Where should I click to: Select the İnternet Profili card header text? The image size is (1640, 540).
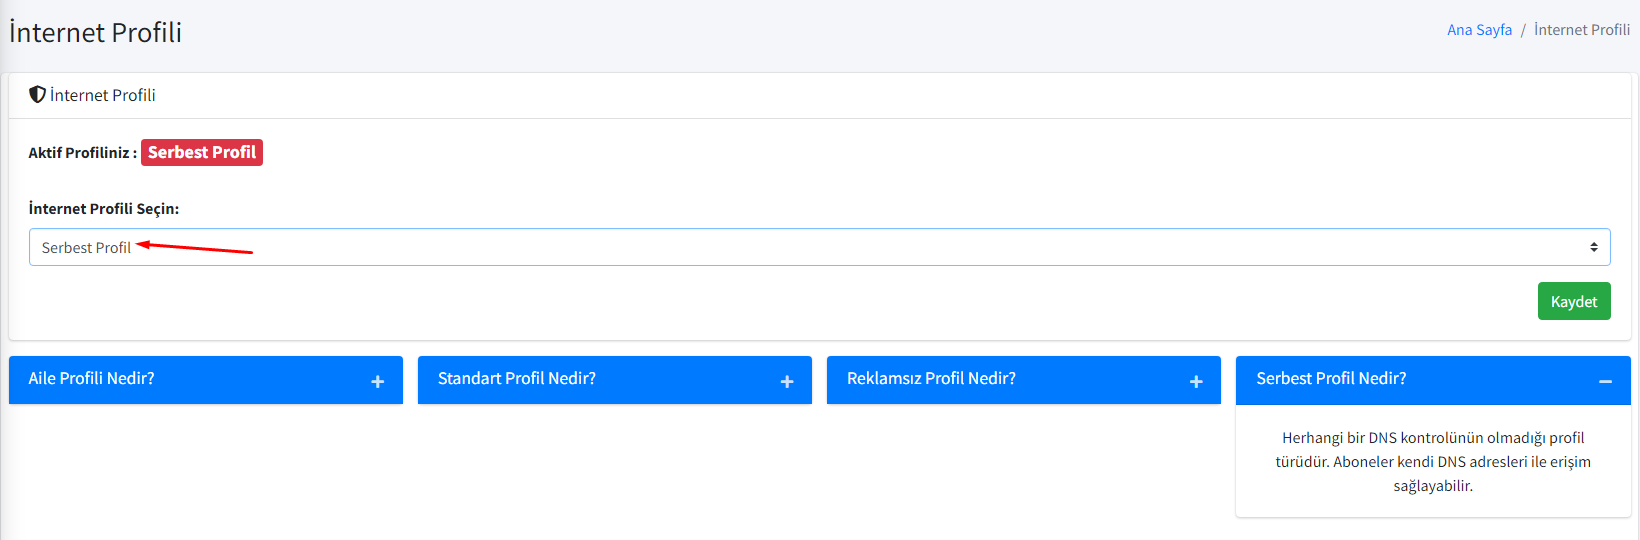[103, 95]
